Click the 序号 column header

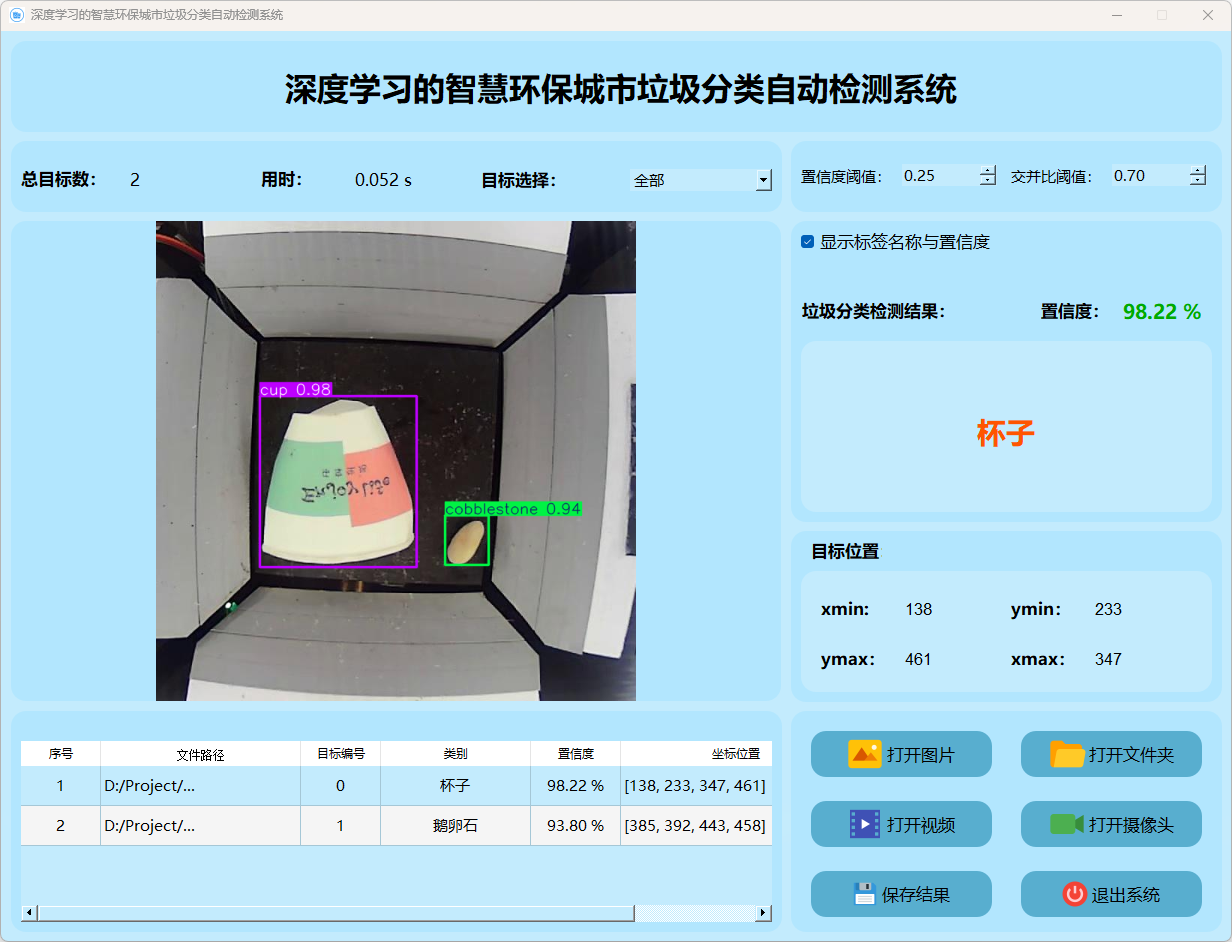[x=61, y=754]
